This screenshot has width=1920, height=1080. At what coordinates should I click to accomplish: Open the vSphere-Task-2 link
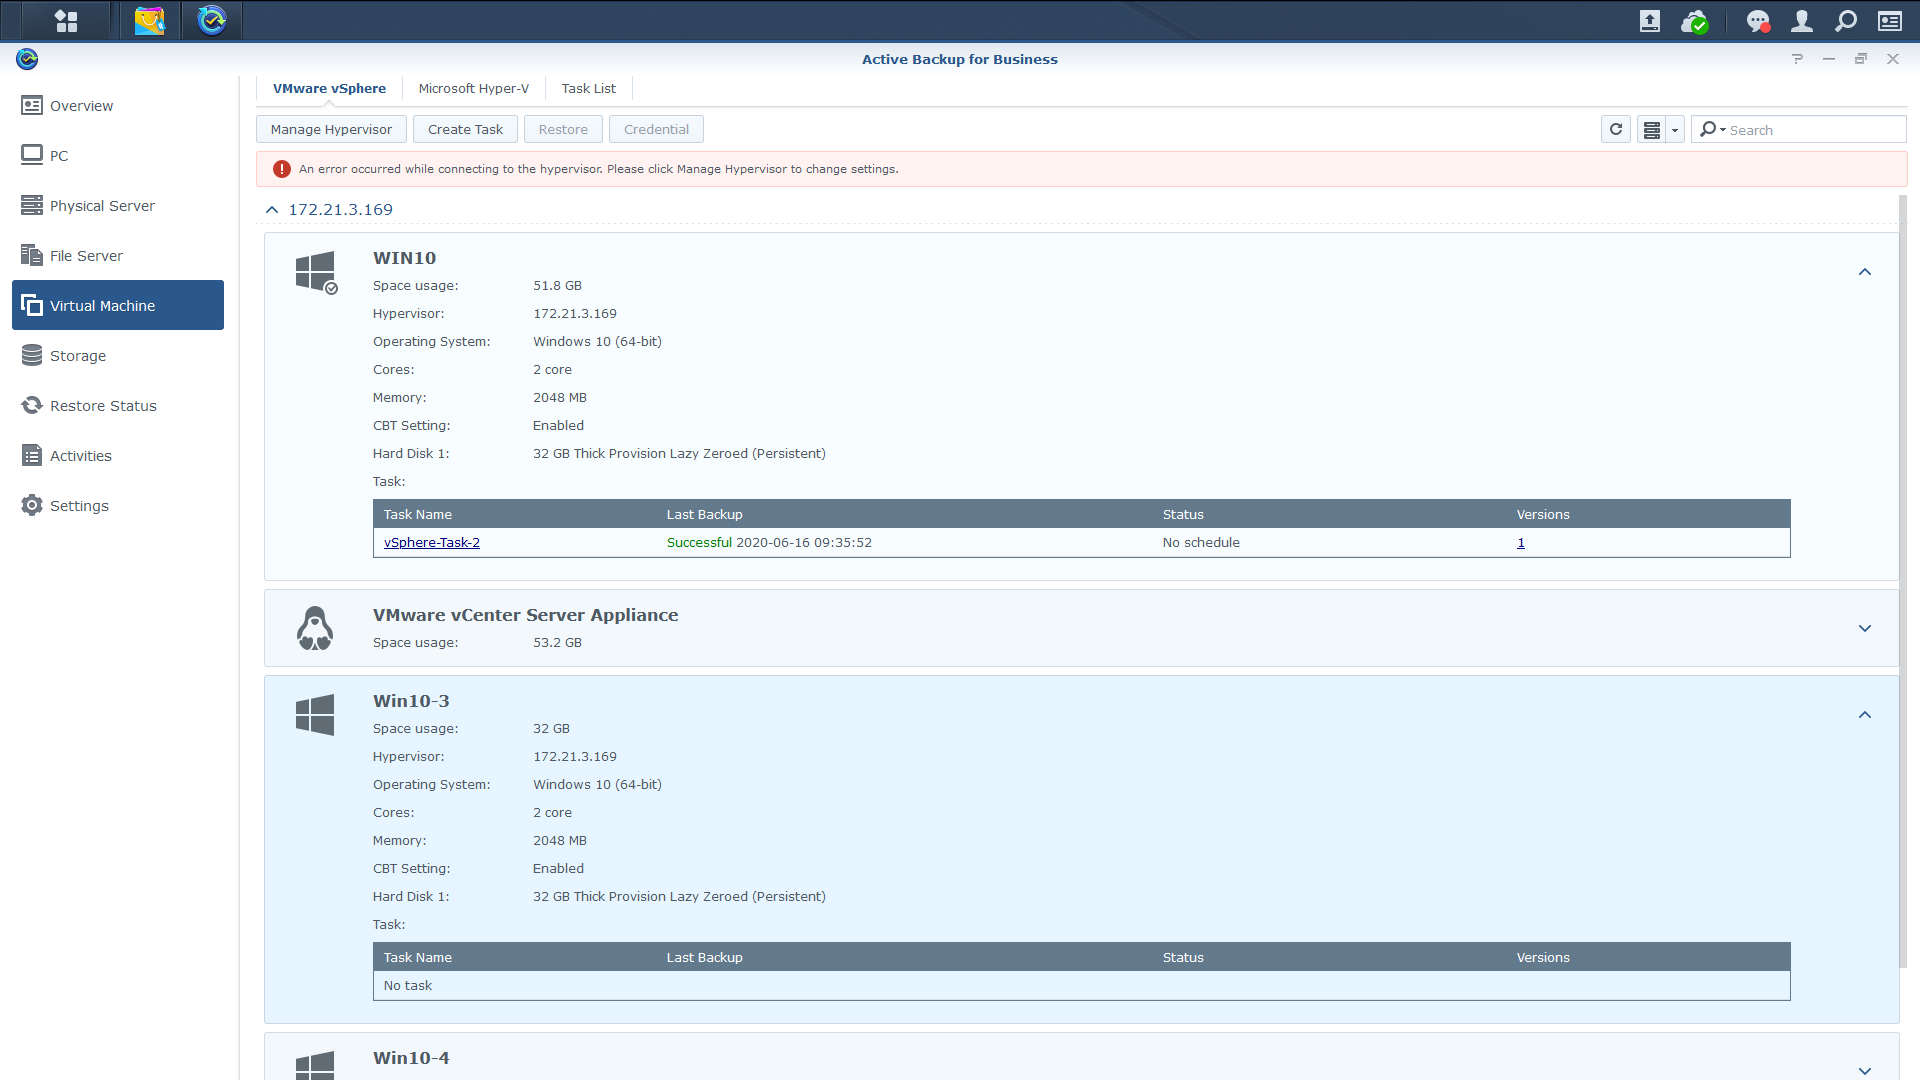tap(431, 543)
